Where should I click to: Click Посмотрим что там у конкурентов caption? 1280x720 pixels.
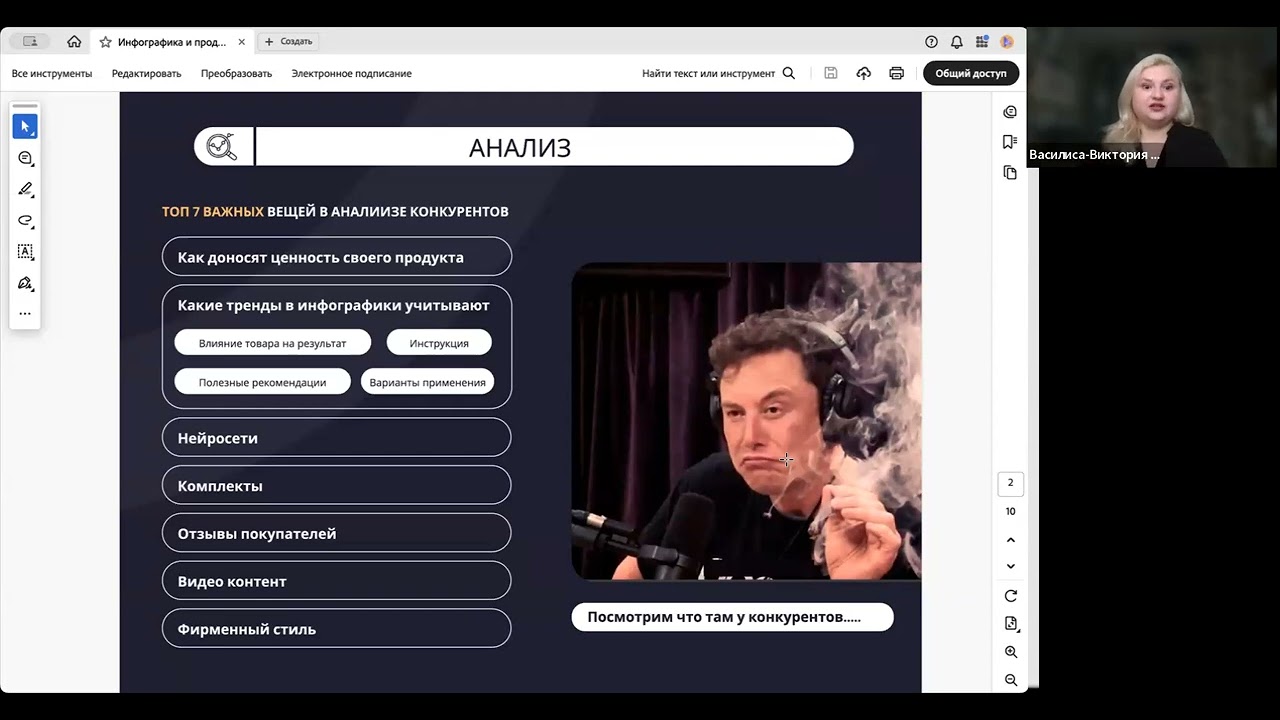pos(732,617)
